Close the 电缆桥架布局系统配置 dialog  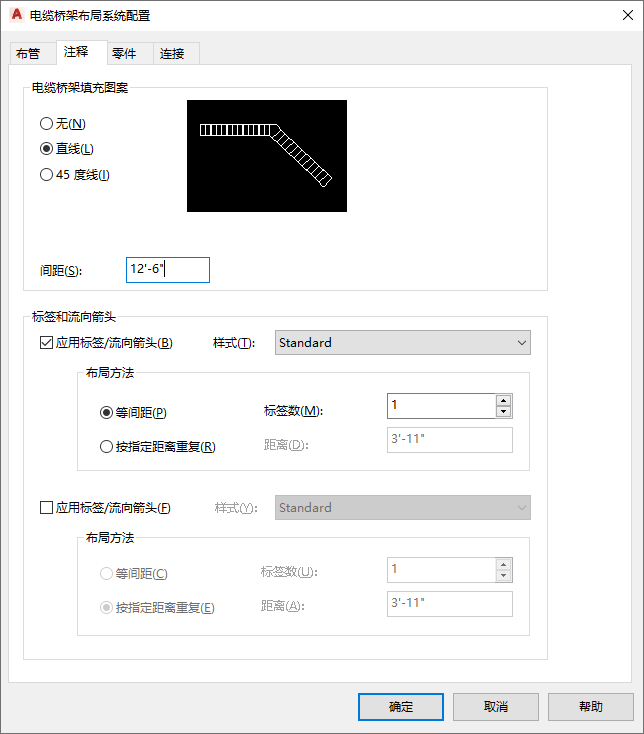[628, 15]
